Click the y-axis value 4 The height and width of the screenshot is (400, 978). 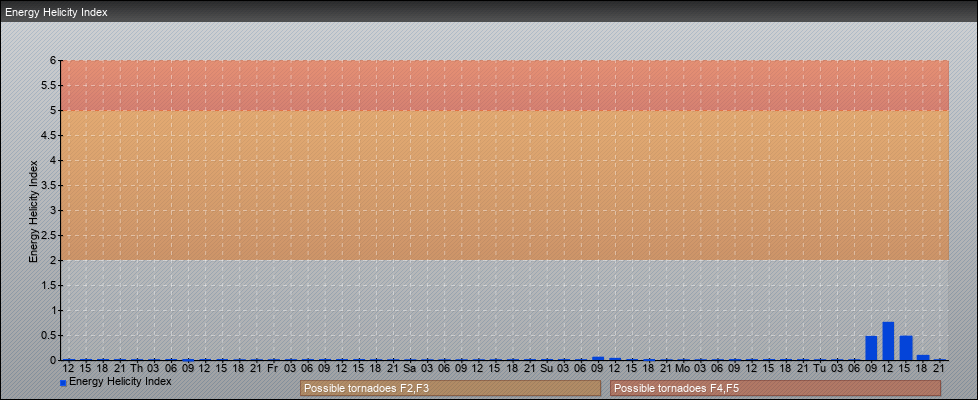[54, 160]
